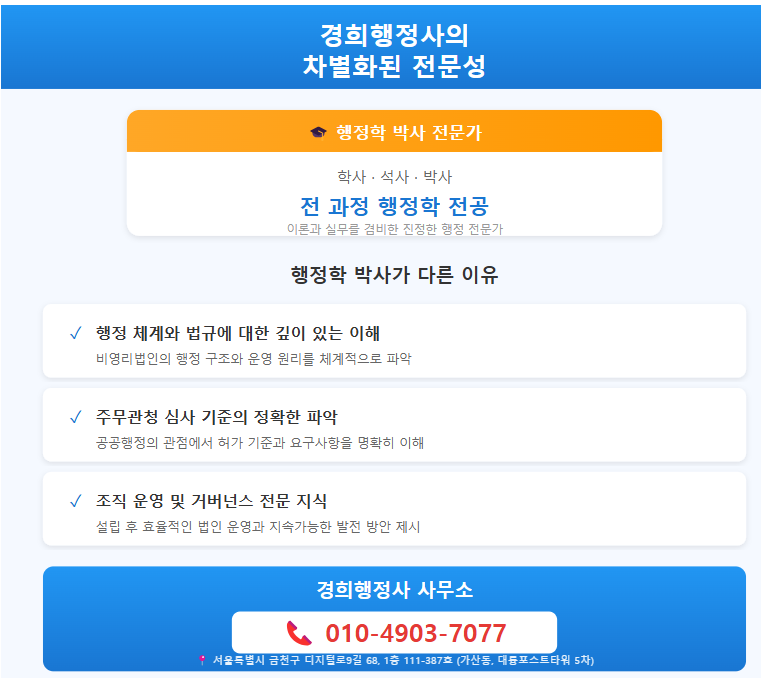Click the 학사 · 석사 · 박사 text

(x=394, y=177)
